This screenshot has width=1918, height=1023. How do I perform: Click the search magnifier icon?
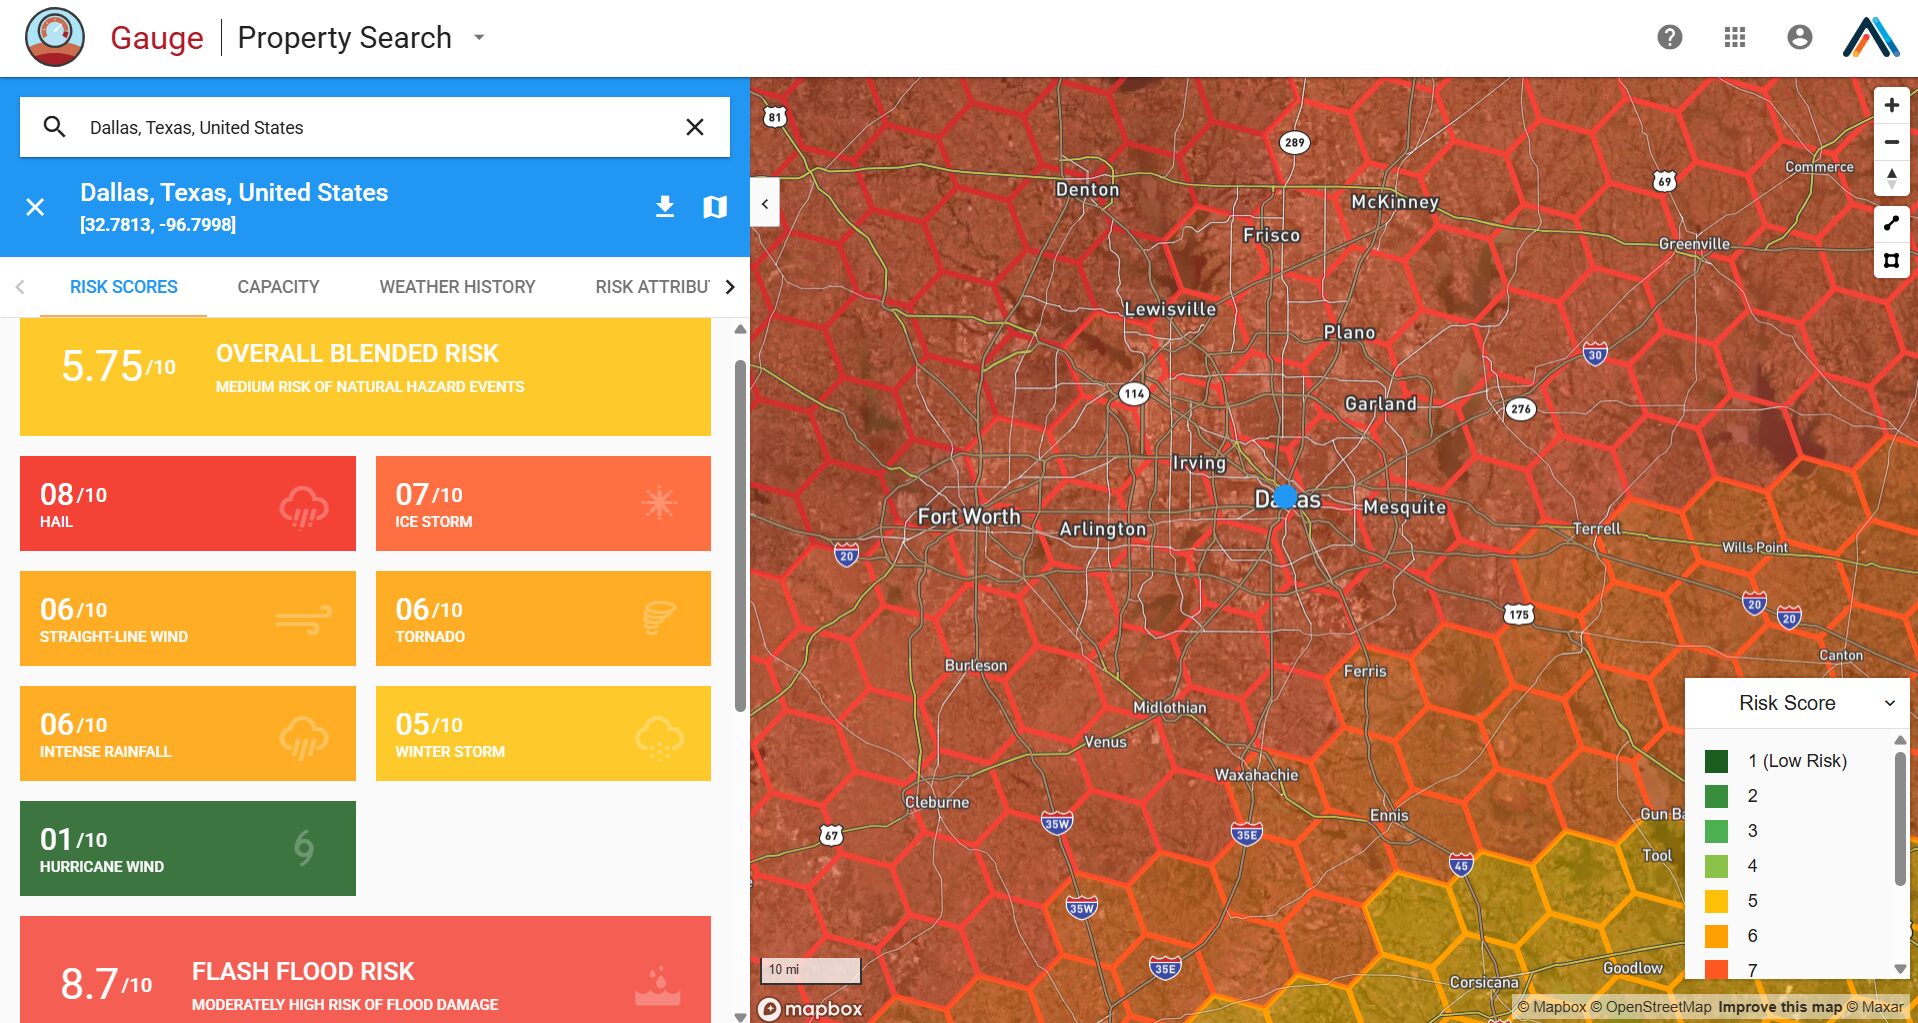coord(55,127)
